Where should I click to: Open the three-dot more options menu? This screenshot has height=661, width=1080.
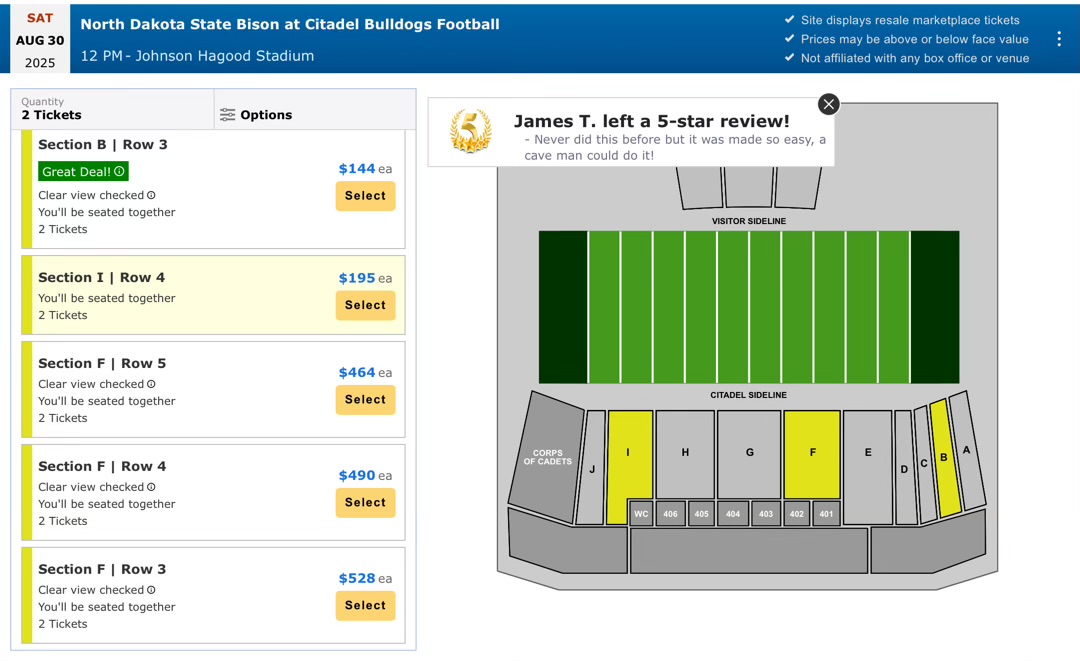1059,39
